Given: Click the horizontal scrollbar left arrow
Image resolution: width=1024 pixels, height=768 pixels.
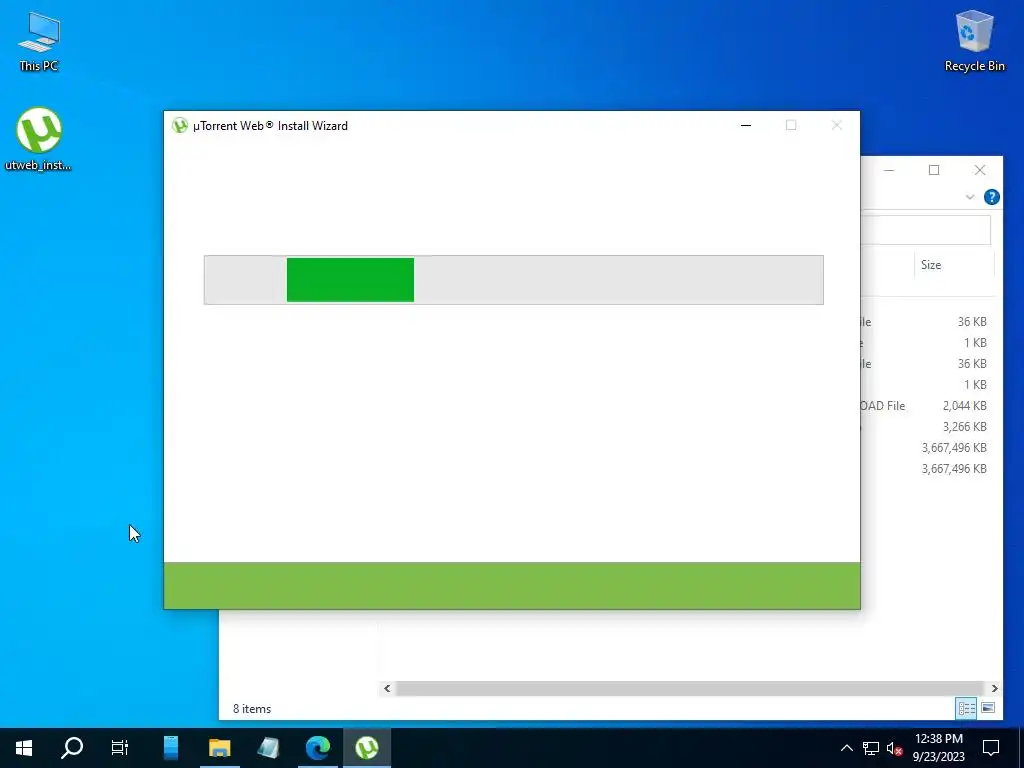Looking at the screenshot, I should pos(387,688).
